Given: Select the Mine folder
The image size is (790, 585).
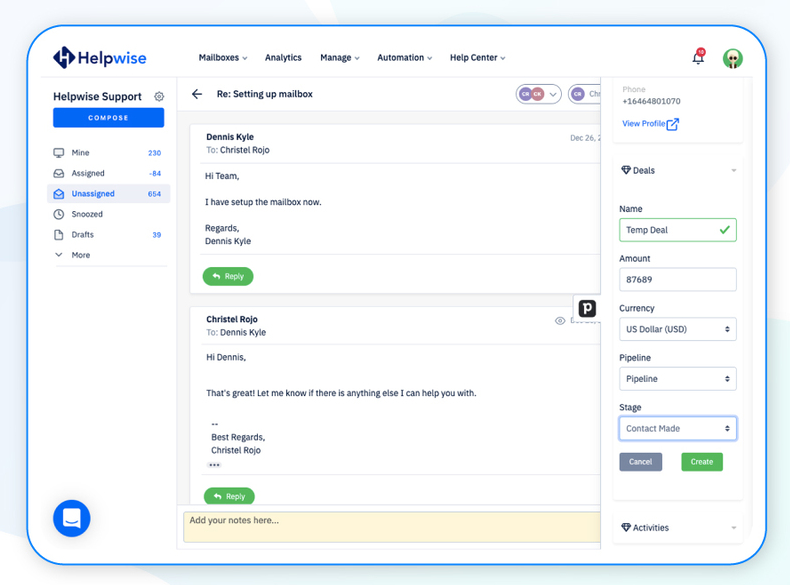Looking at the screenshot, I should click(x=108, y=153).
